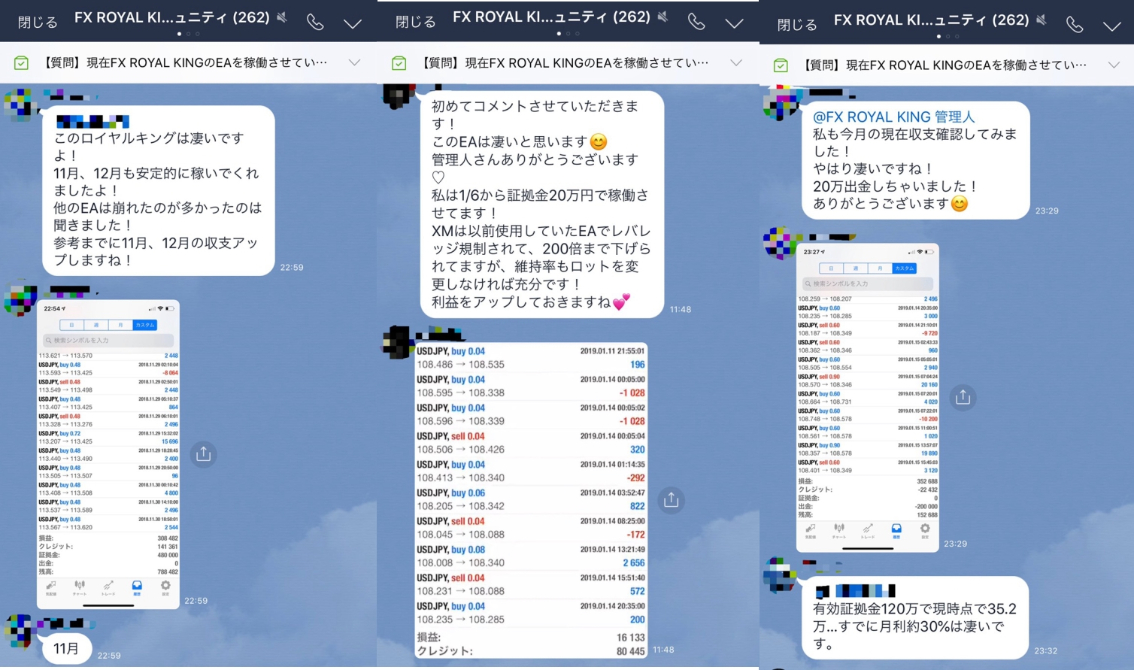This screenshot has height=670, width=1134.
Task: Tap the 【質問】現在FX ROYAL KING announcement text in left chat
Action: [x=183, y=63]
